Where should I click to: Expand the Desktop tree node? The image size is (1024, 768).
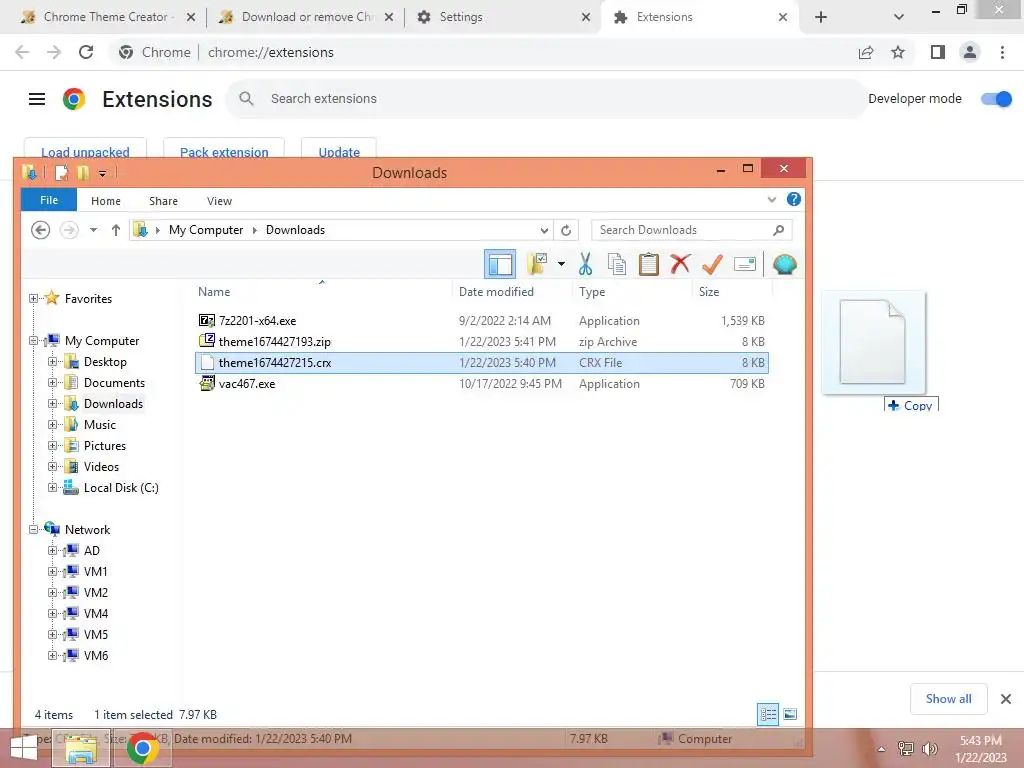[x=52, y=361]
